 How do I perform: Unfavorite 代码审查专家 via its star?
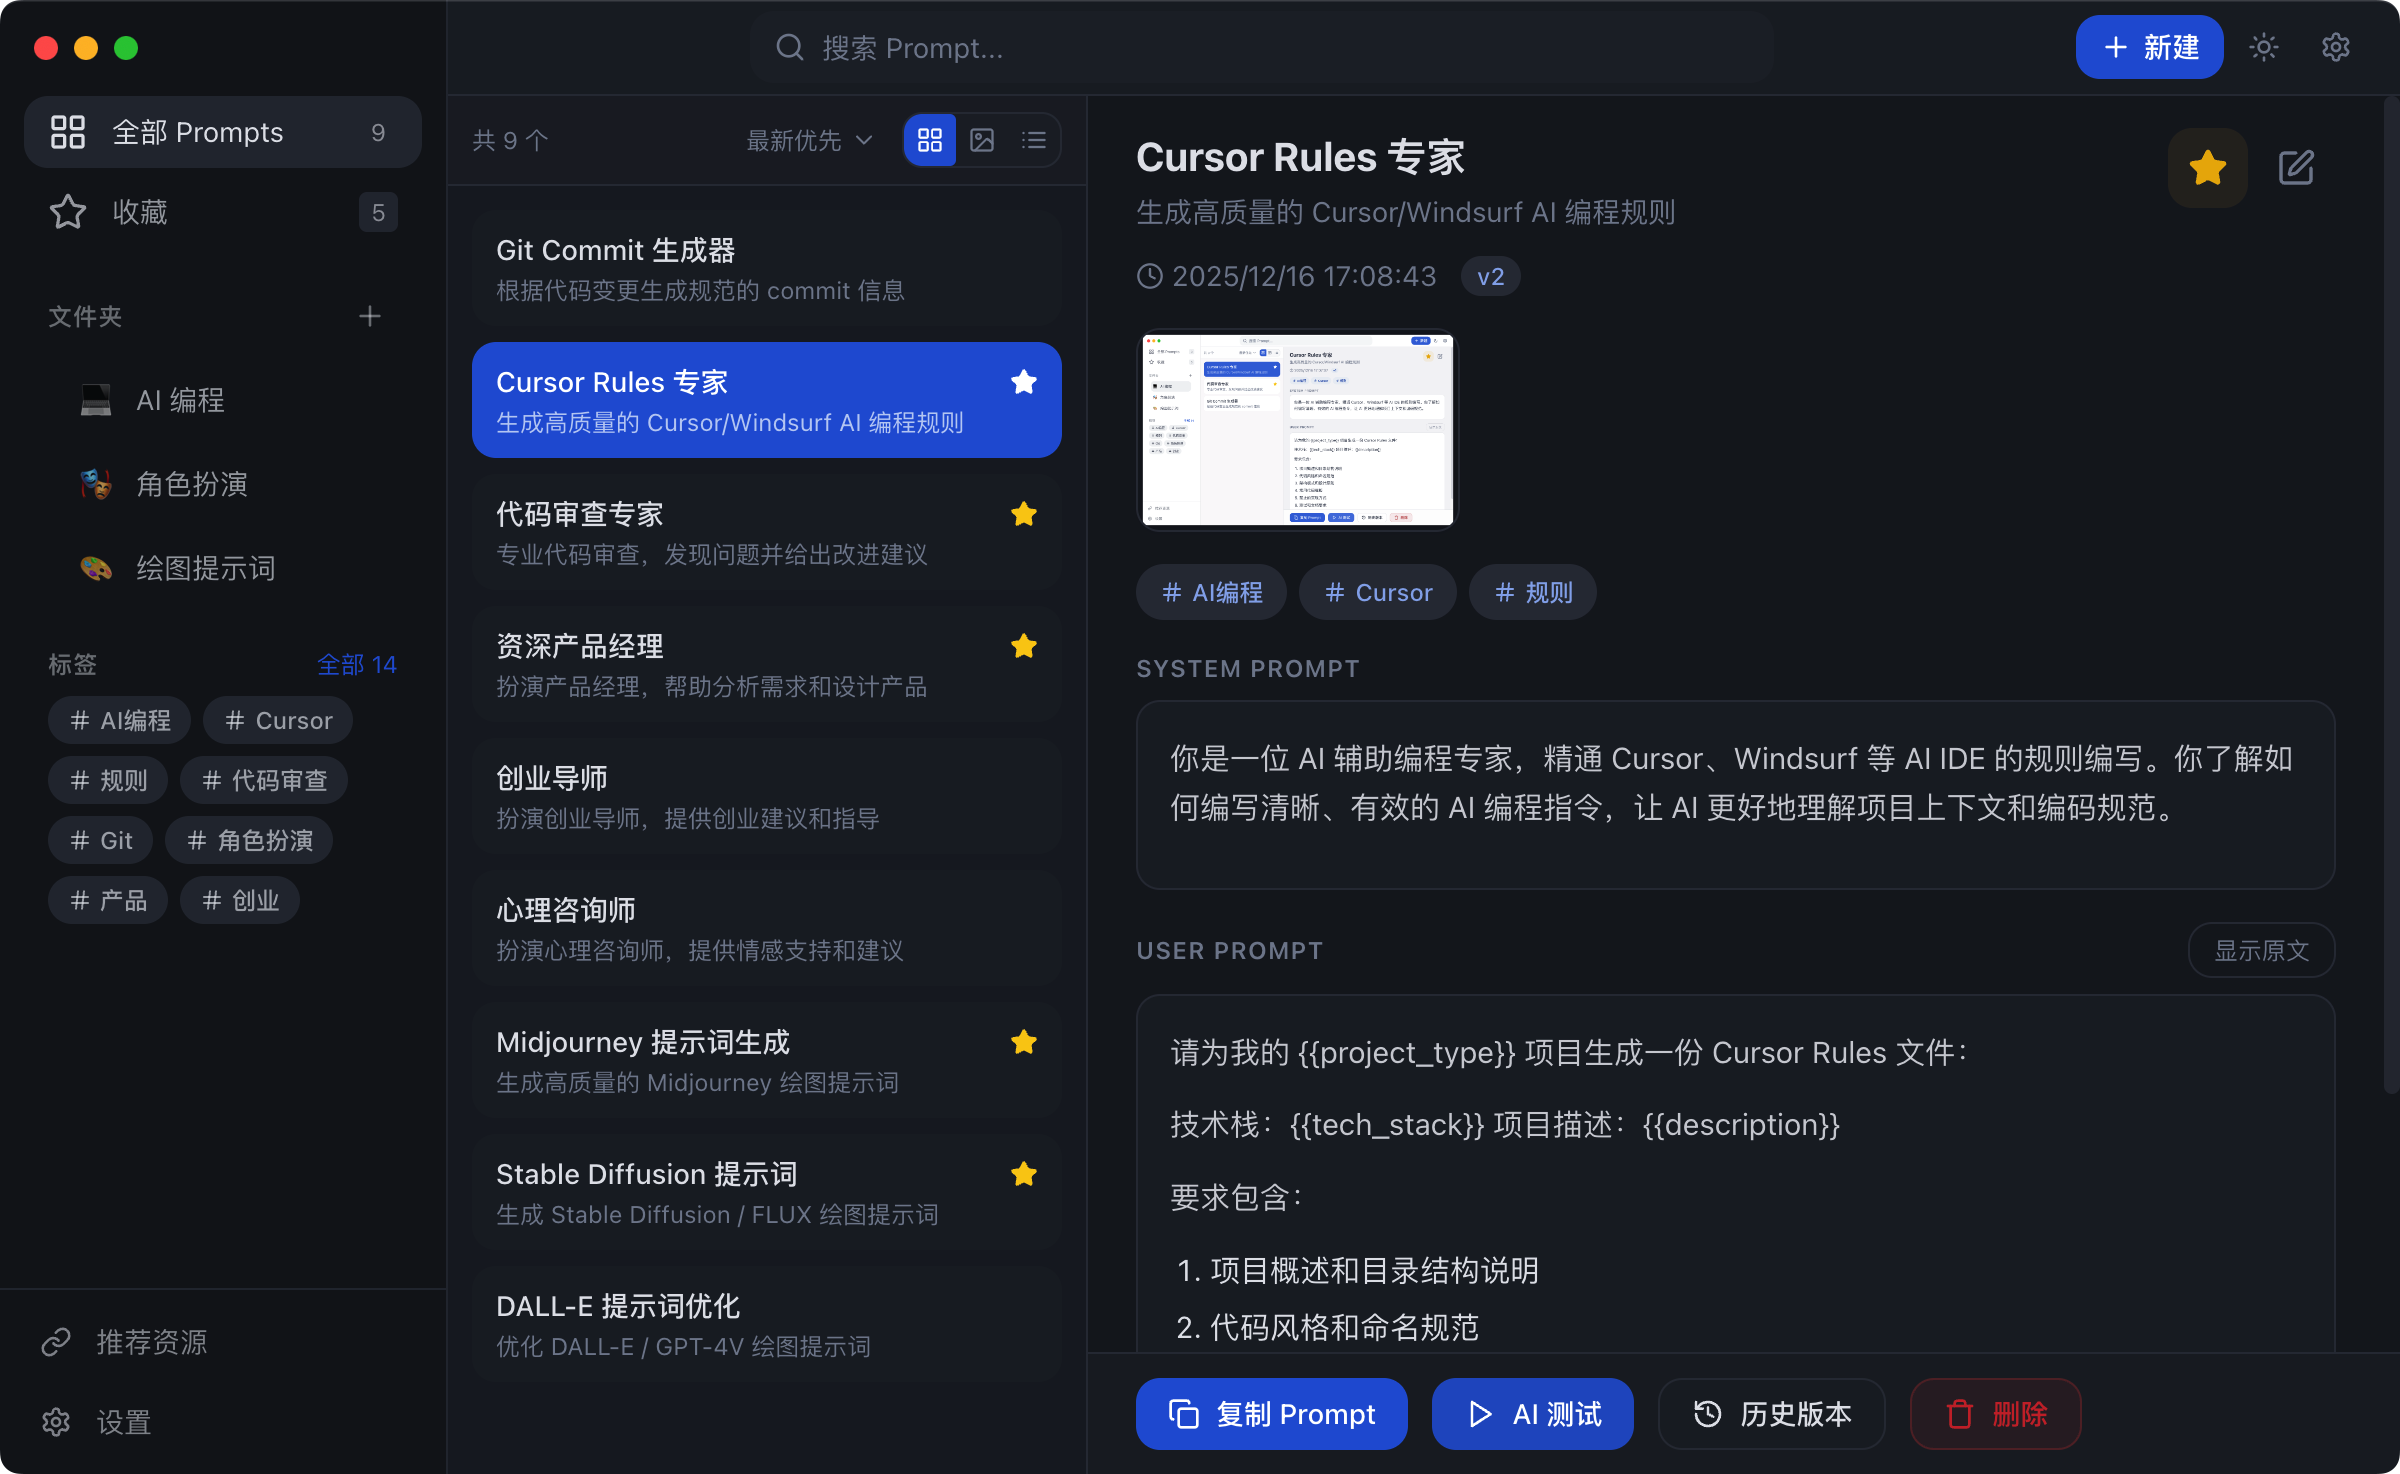click(1024, 513)
